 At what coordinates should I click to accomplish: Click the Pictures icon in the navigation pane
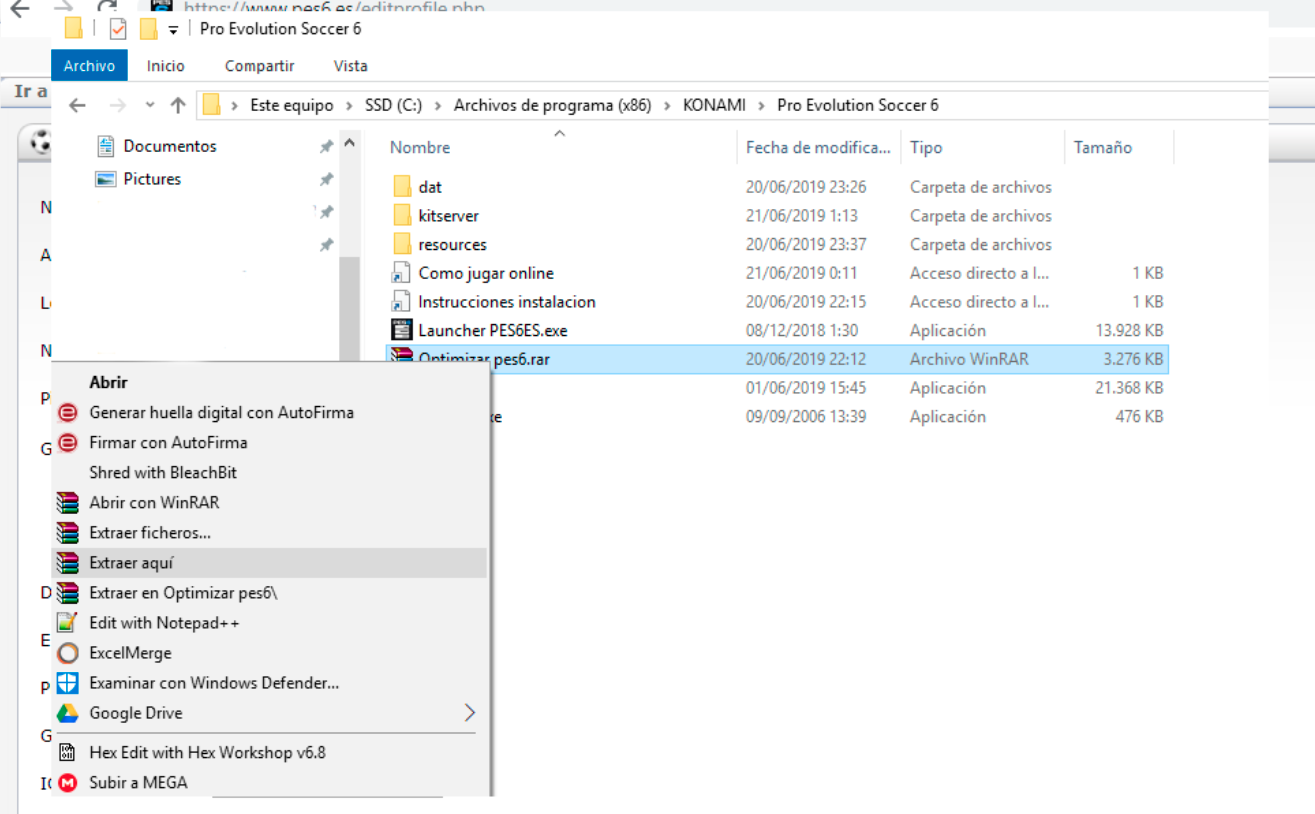[106, 179]
